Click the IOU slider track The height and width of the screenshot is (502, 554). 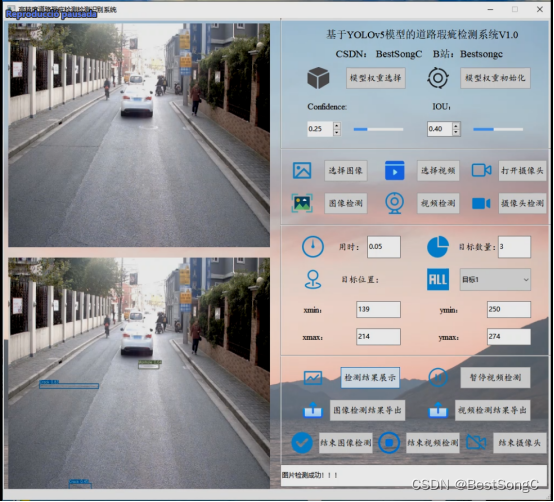point(498,129)
